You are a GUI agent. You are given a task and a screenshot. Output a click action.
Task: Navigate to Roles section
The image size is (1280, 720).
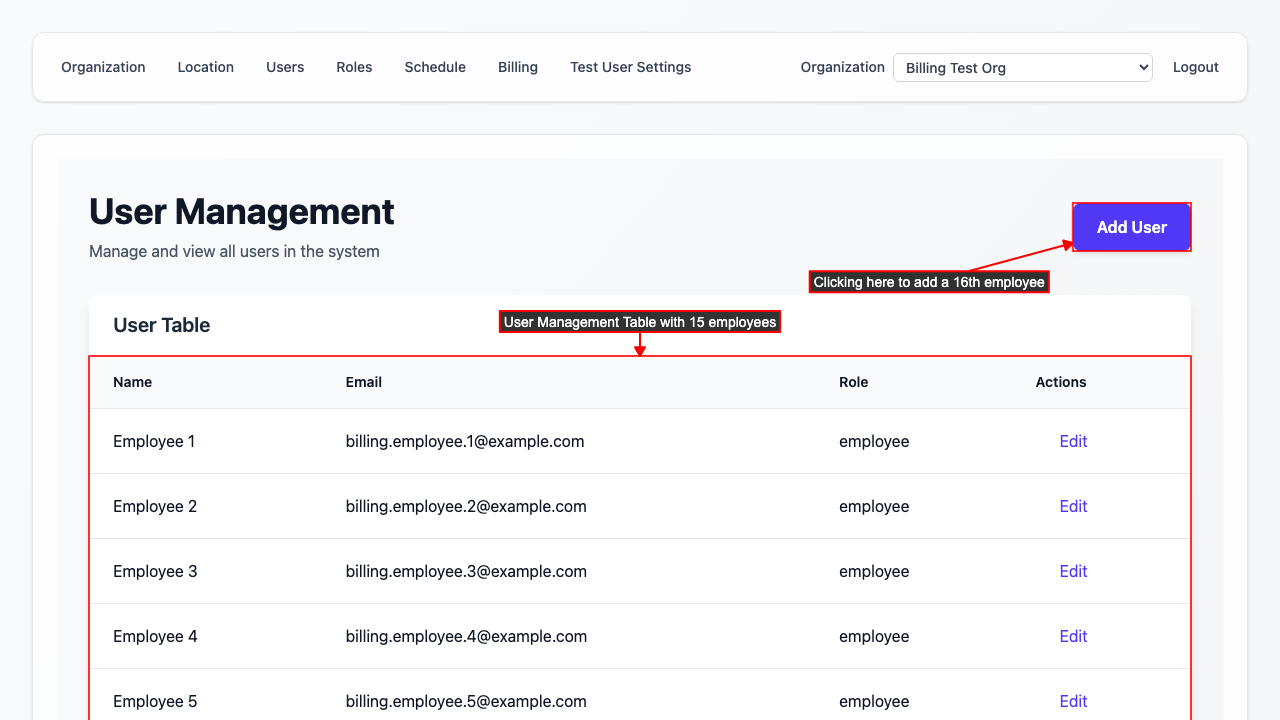click(354, 67)
